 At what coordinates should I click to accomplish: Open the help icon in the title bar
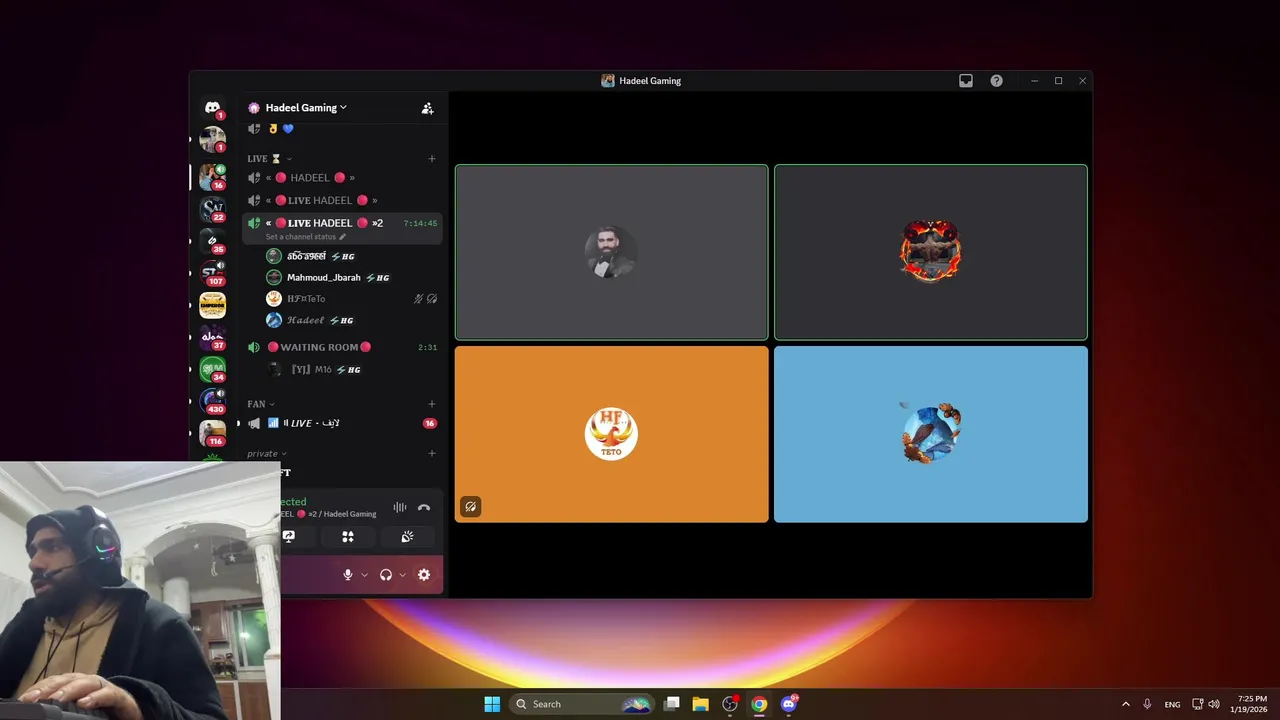pos(996,81)
